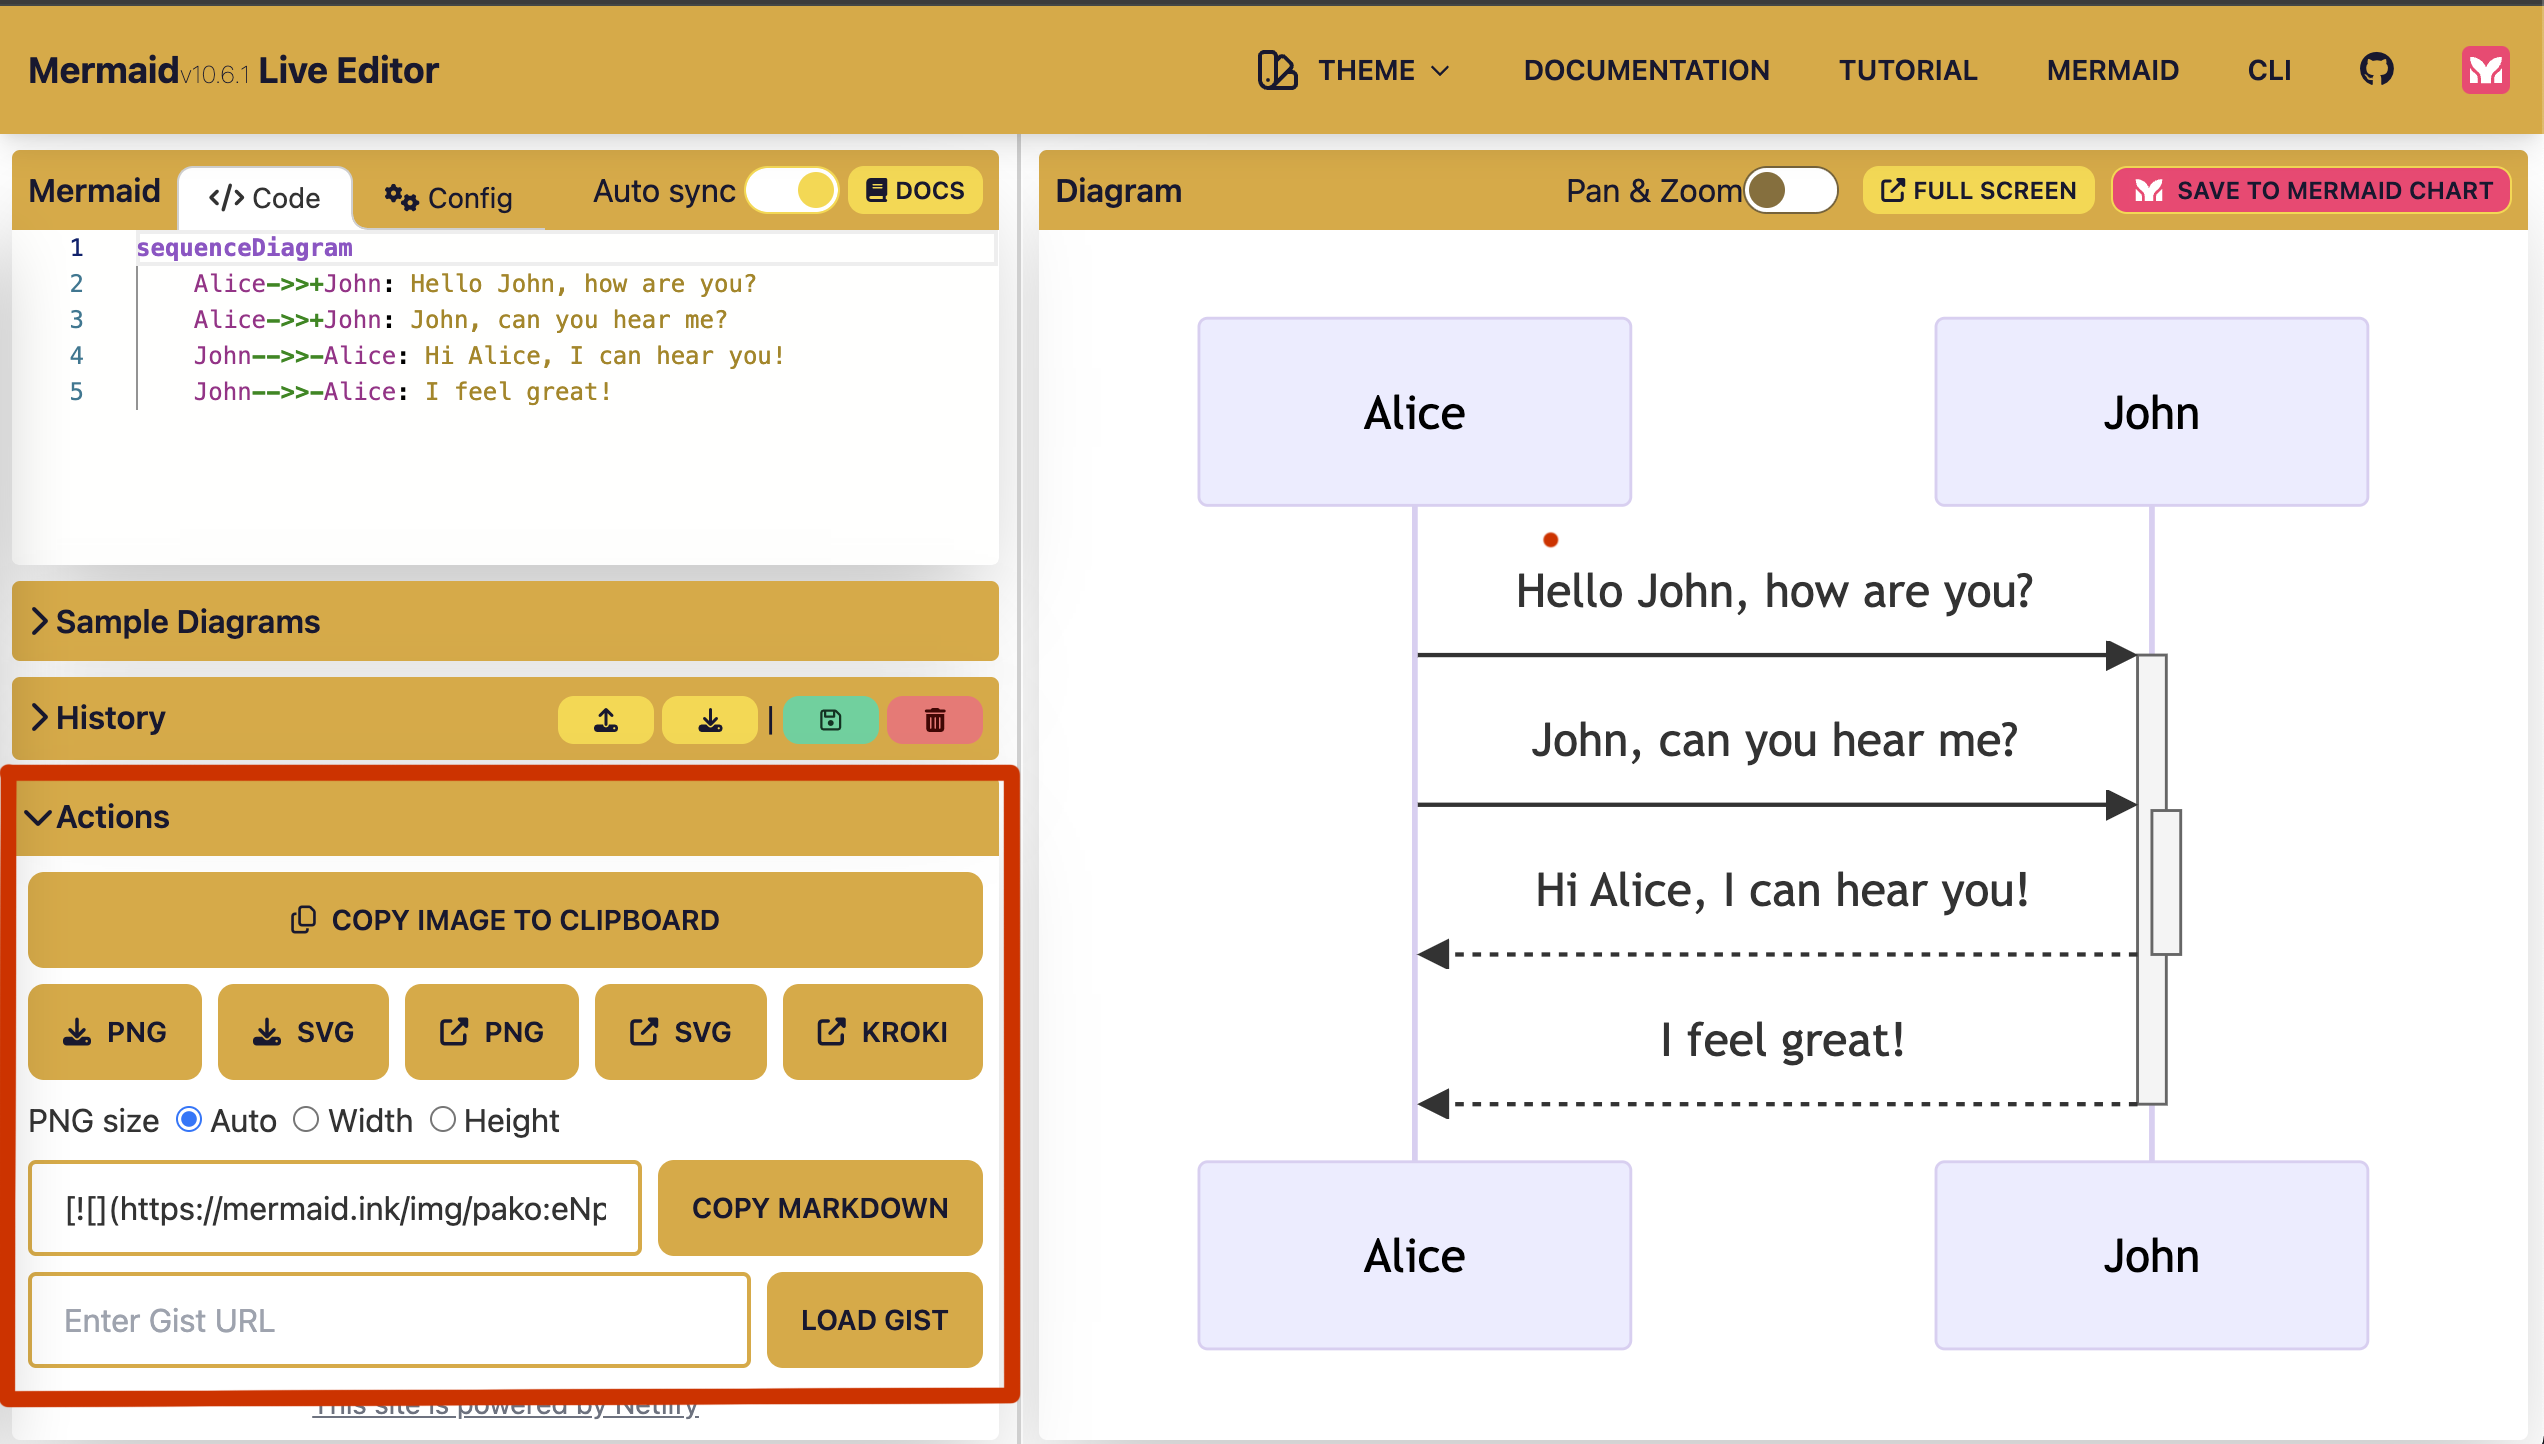Viewport: 2544px width, 1444px height.
Task: Disable the Auto sync toggle
Action: point(792,190)
